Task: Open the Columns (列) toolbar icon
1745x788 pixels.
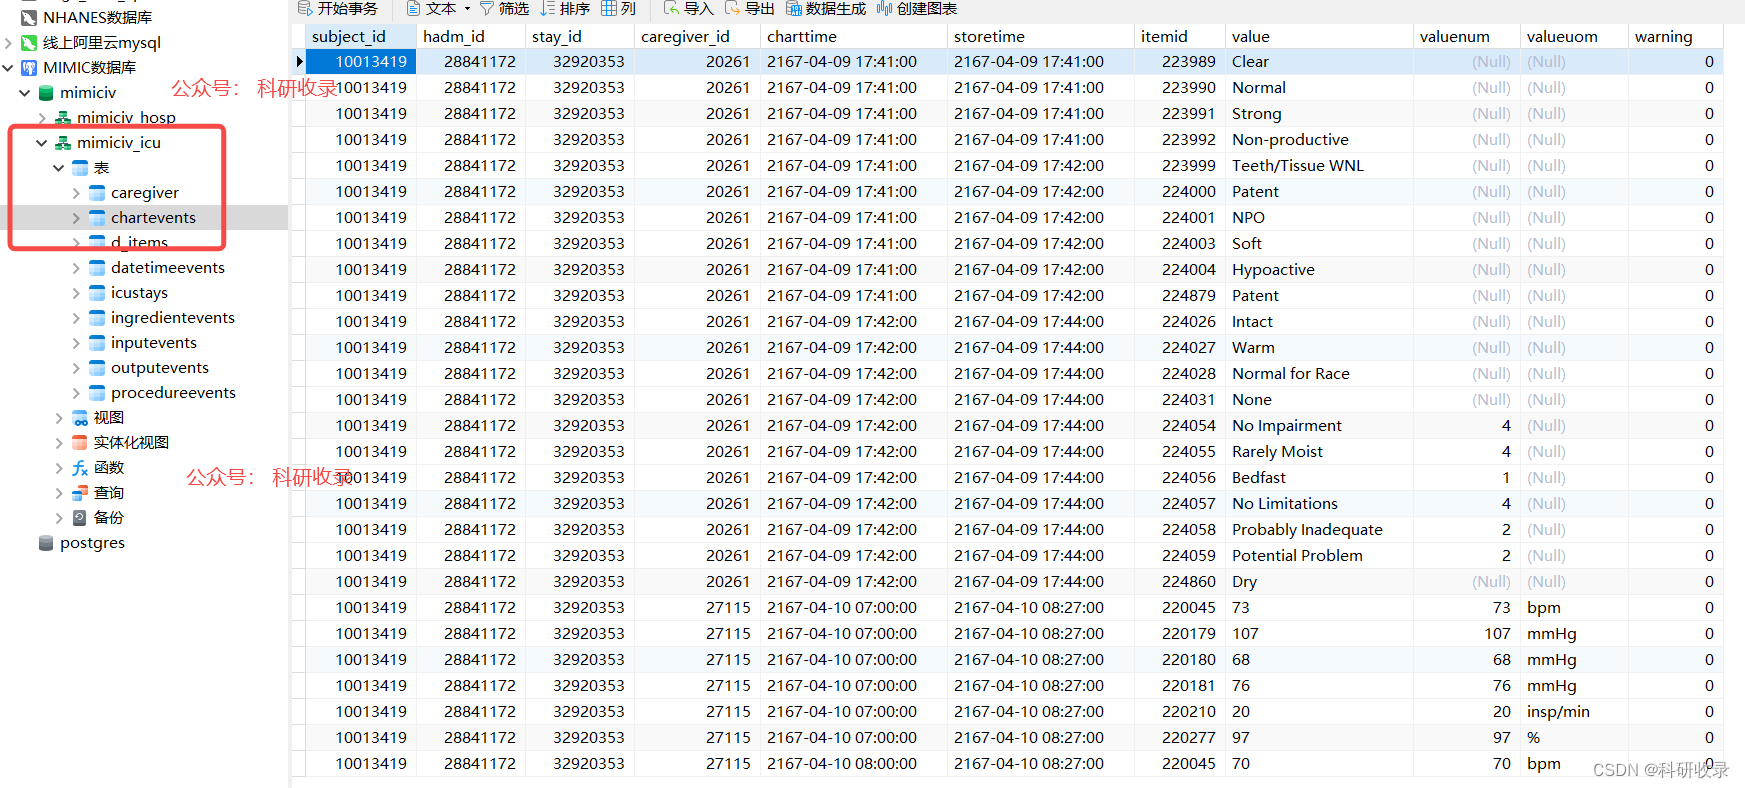Action: pyautogui.click(x=609, y=8)
